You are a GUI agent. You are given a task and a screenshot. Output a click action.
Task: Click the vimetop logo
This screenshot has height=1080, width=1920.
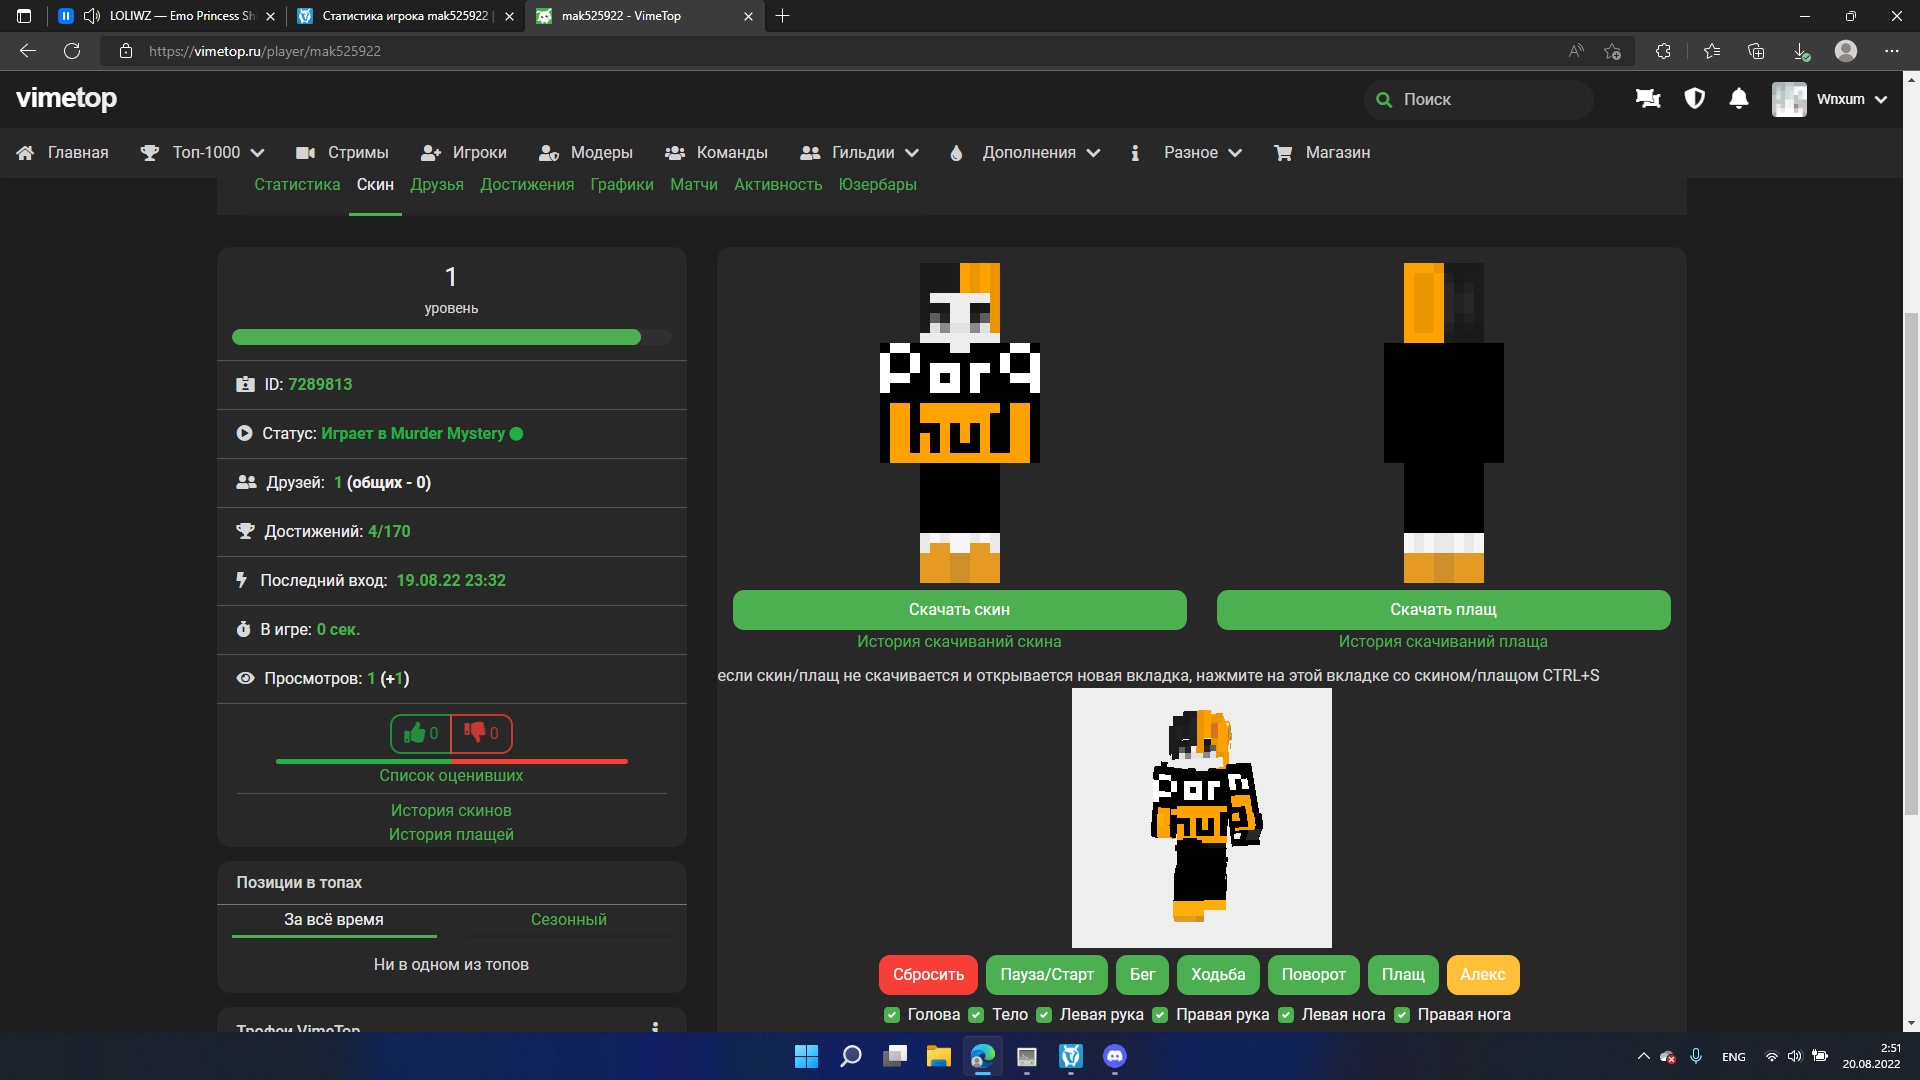click(x=67, y=98)
